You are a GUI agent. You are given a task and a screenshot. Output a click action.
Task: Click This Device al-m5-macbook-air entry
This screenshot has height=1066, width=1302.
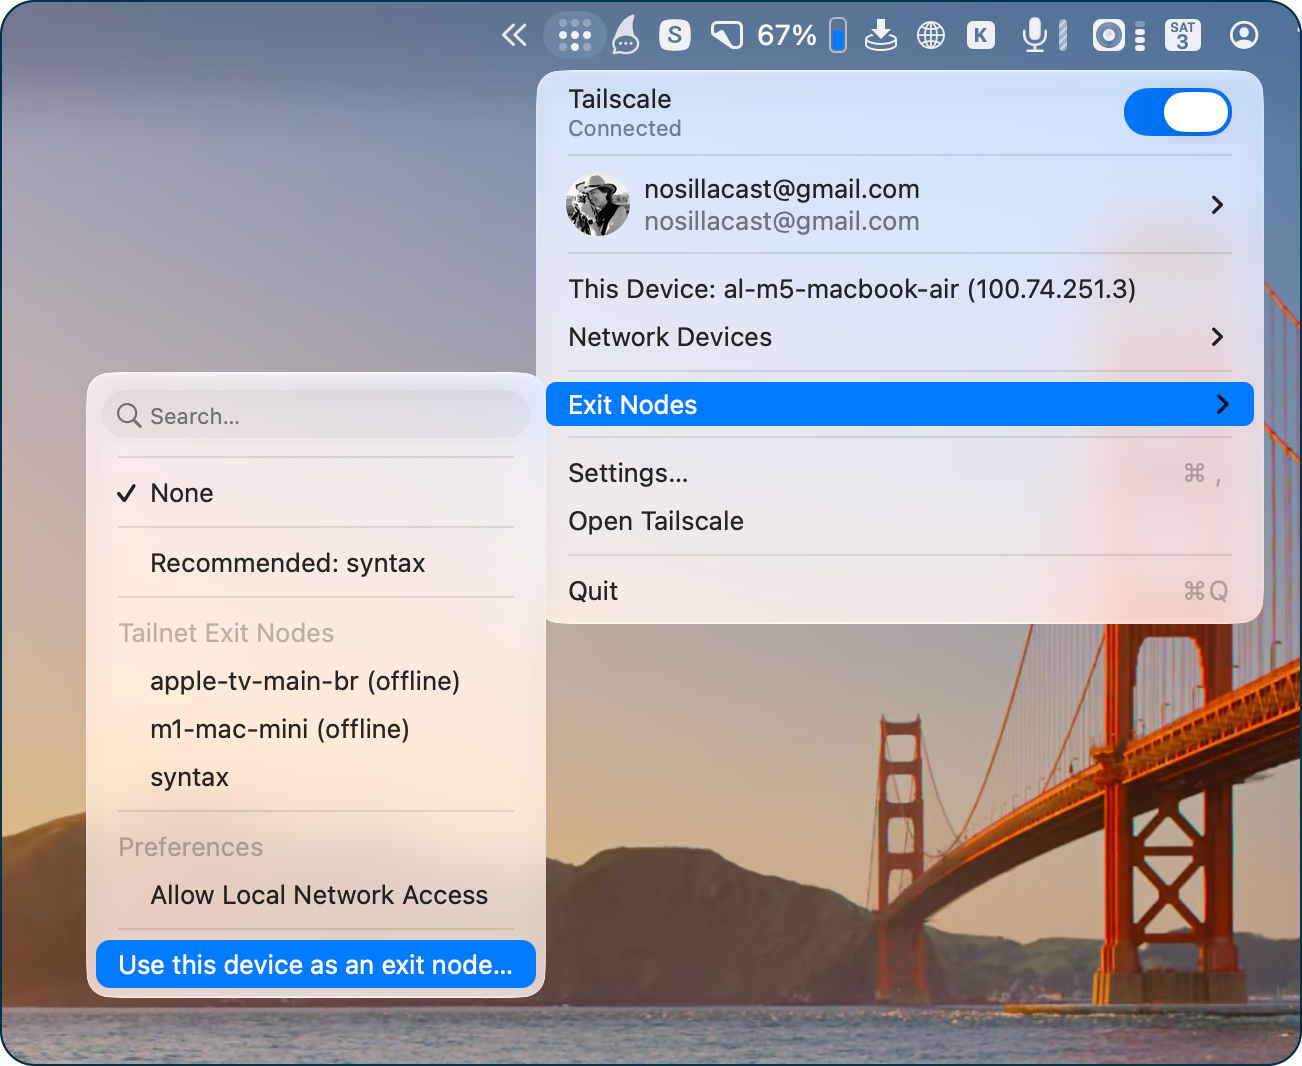(852, 289)
